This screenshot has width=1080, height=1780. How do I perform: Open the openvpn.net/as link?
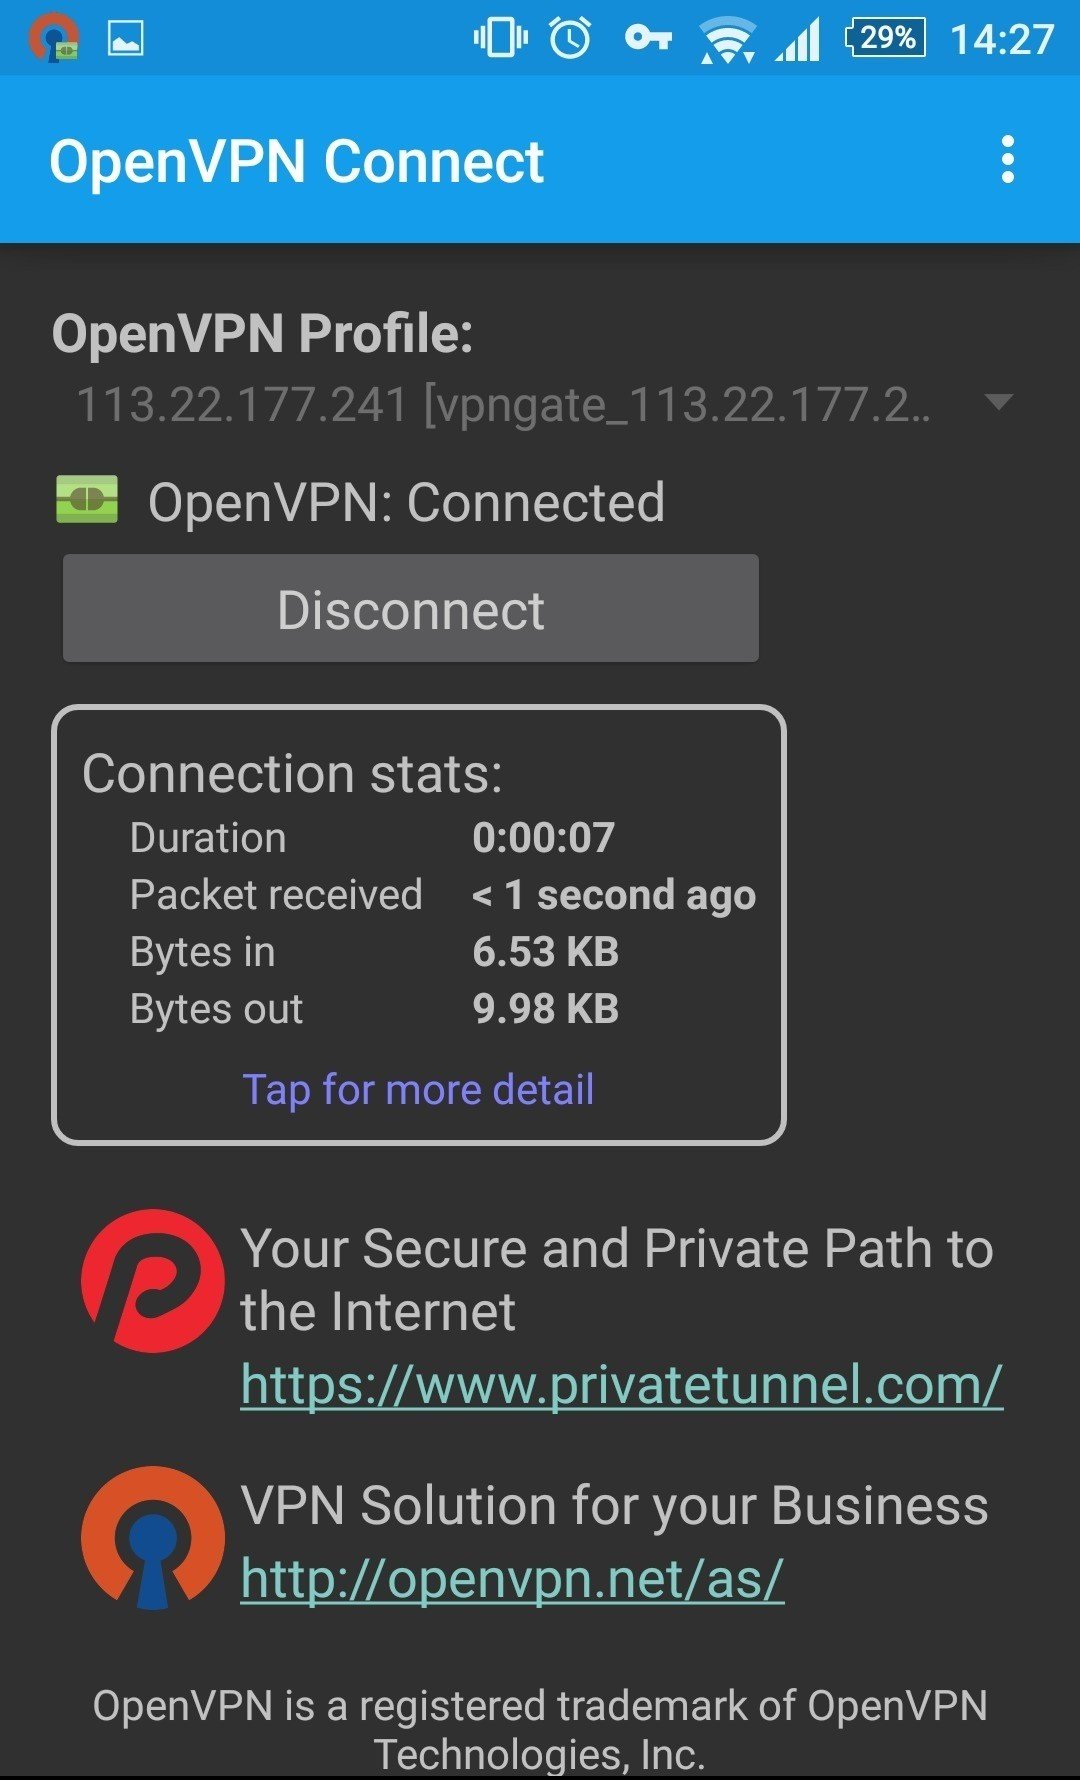512,1579
